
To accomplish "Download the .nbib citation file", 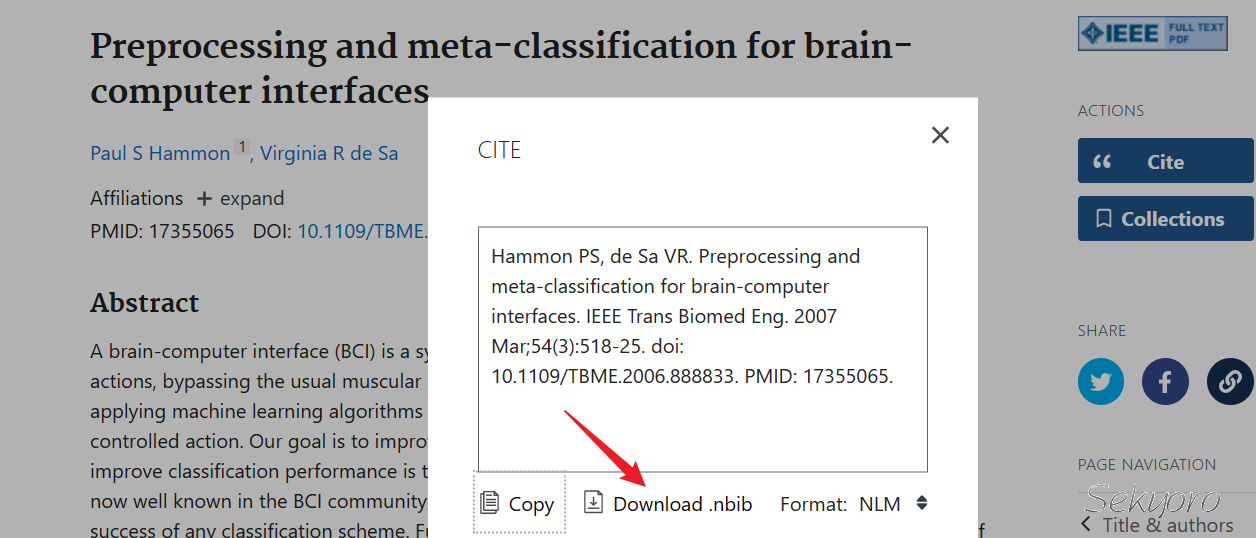I will [x=668, y=504].
